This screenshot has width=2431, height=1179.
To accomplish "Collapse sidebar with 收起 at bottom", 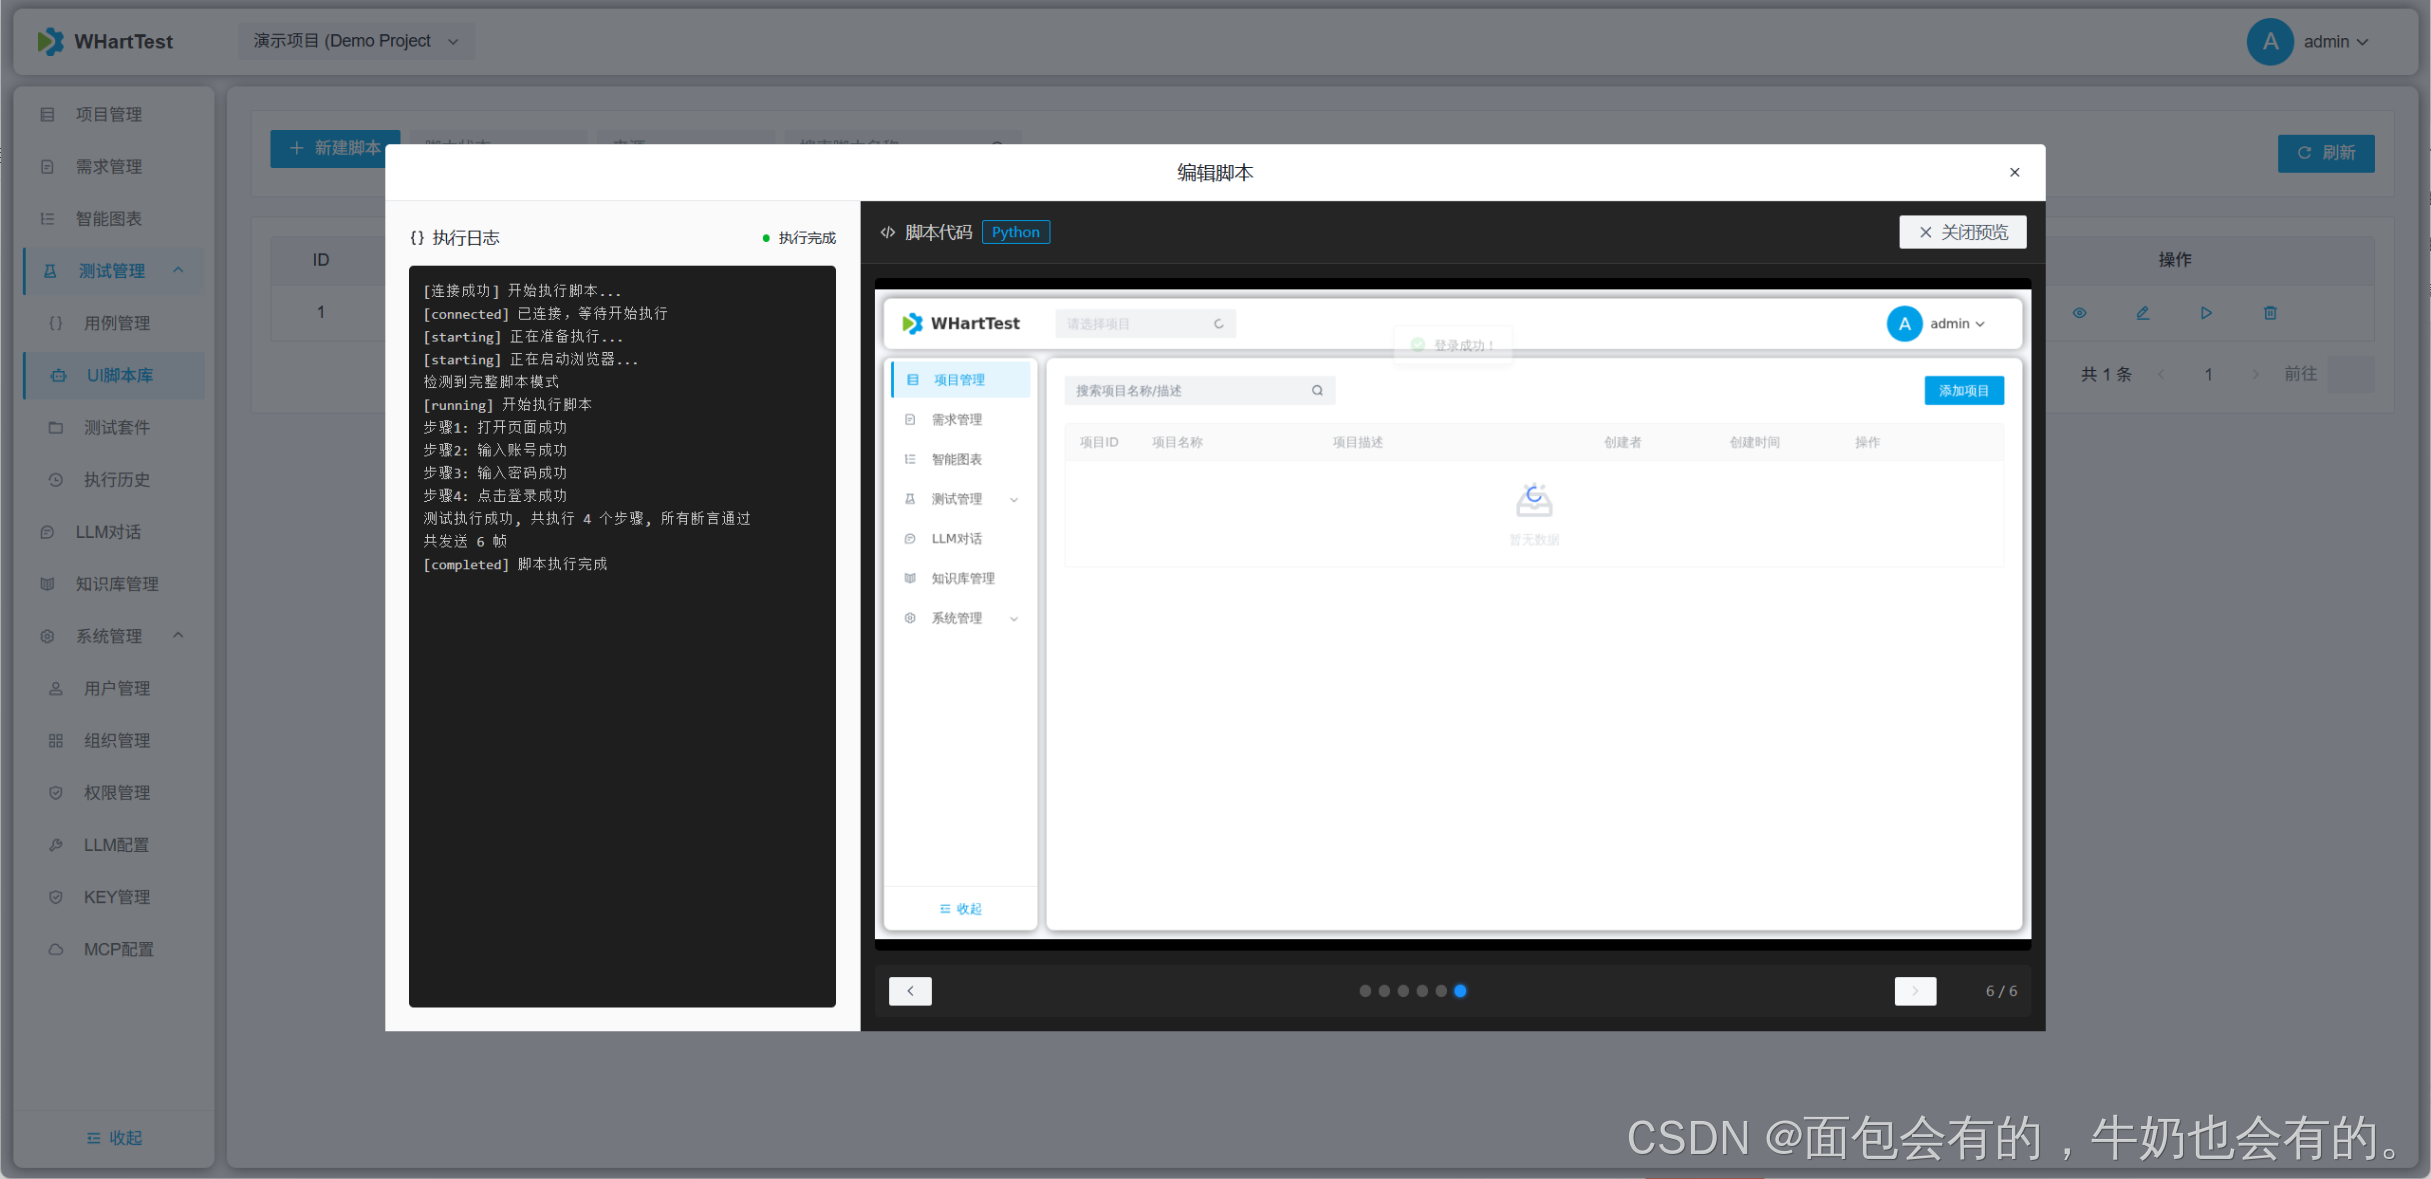I will [114, 1138].
